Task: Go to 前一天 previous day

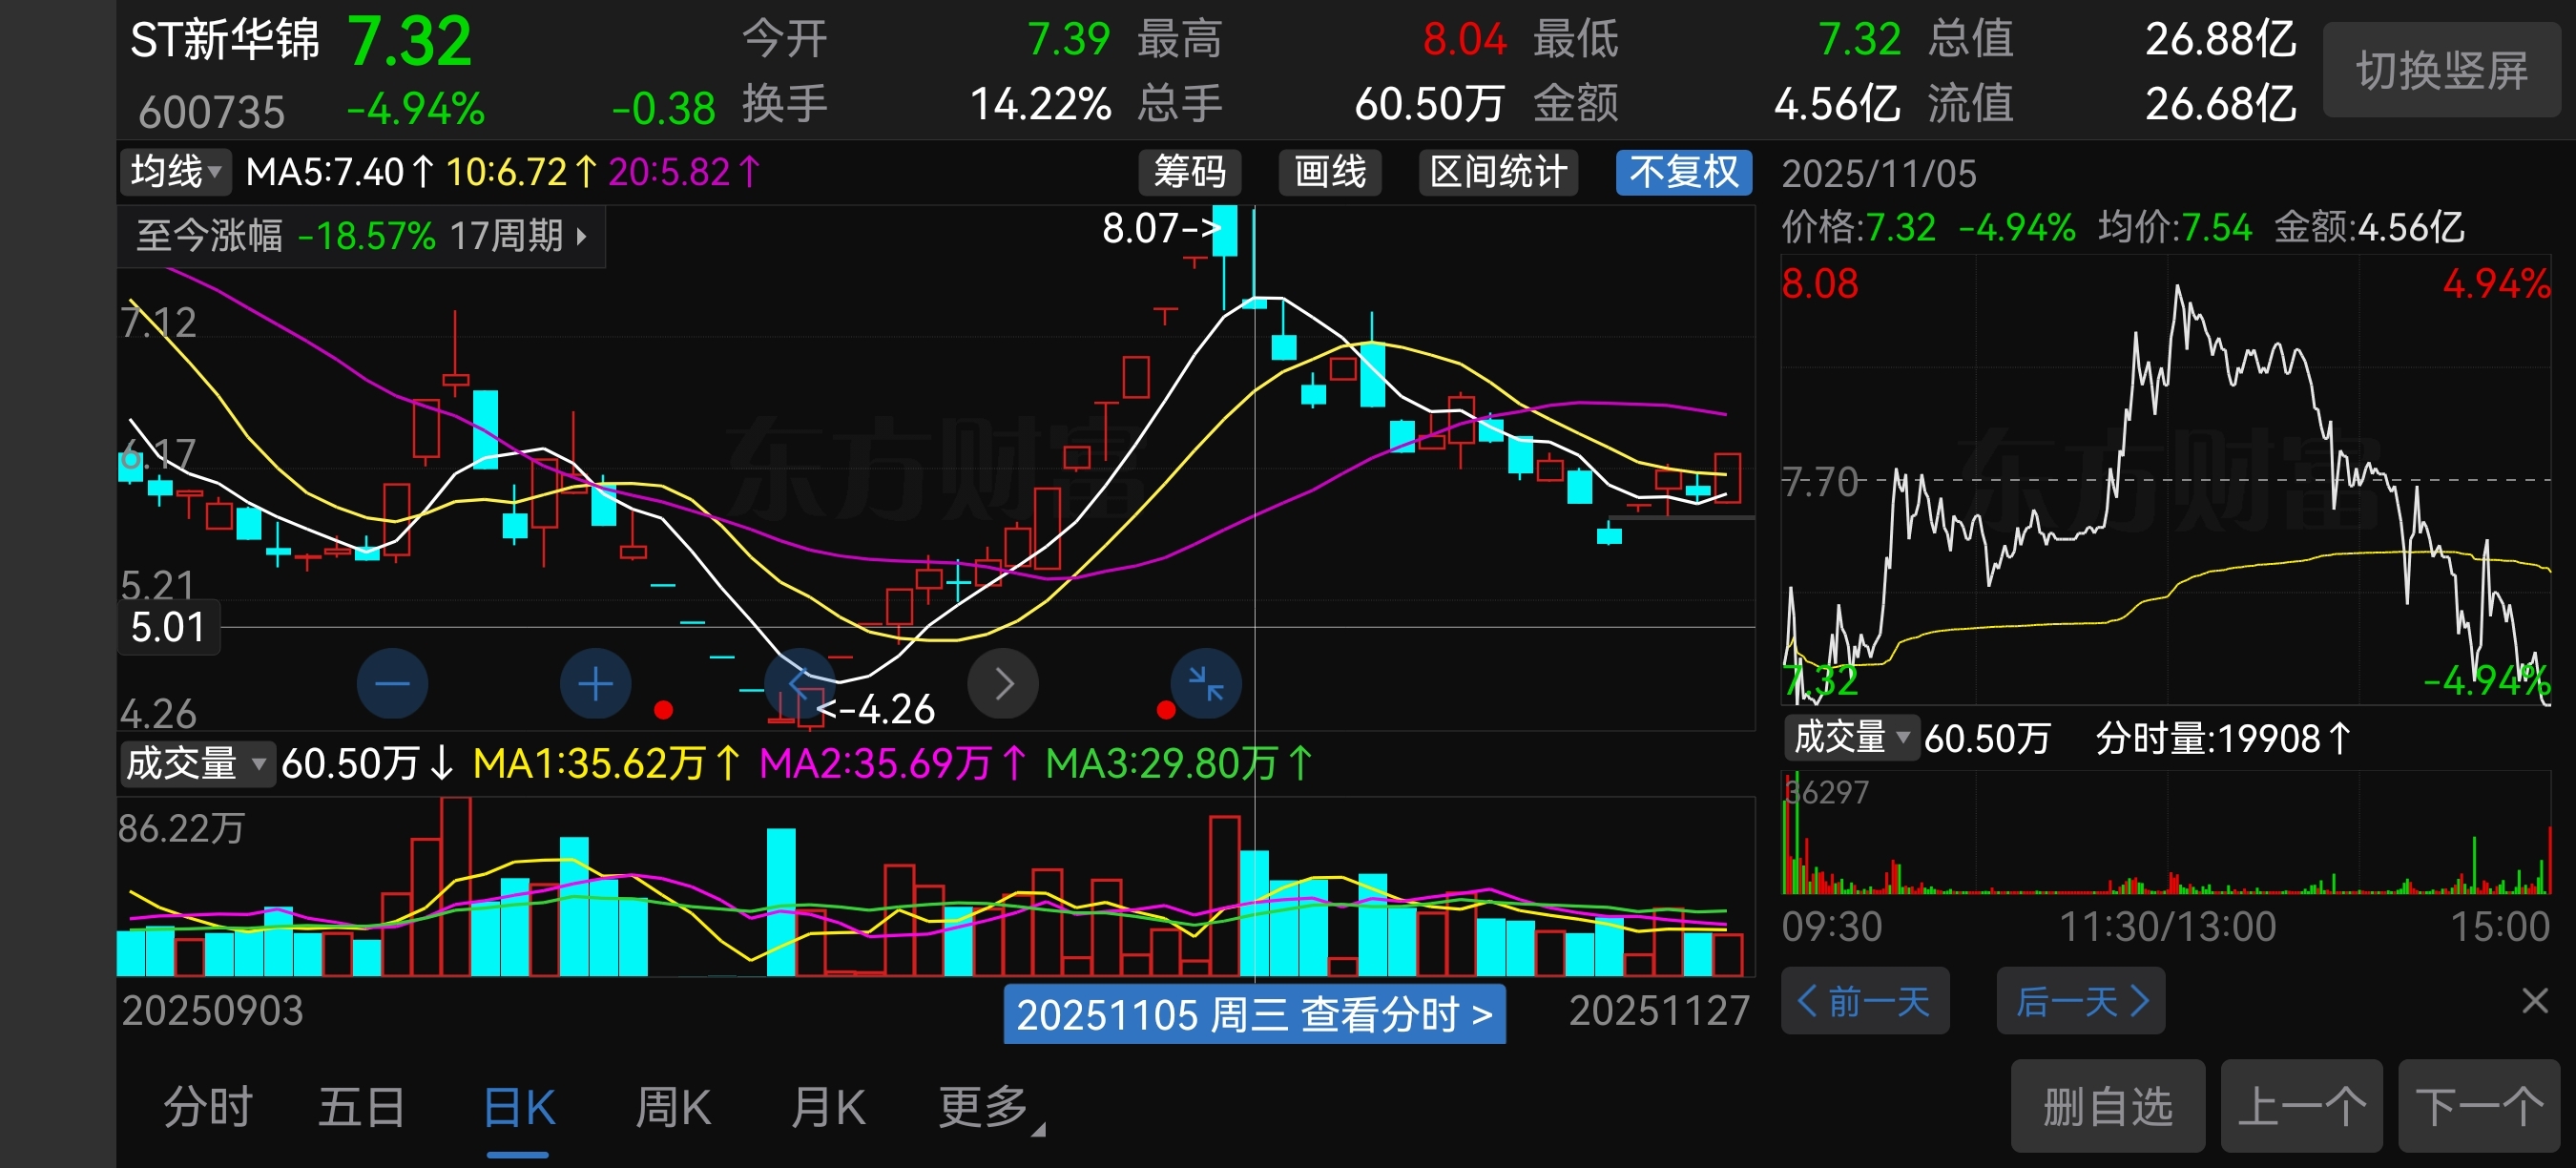Action: [x=1864, y=1001]
